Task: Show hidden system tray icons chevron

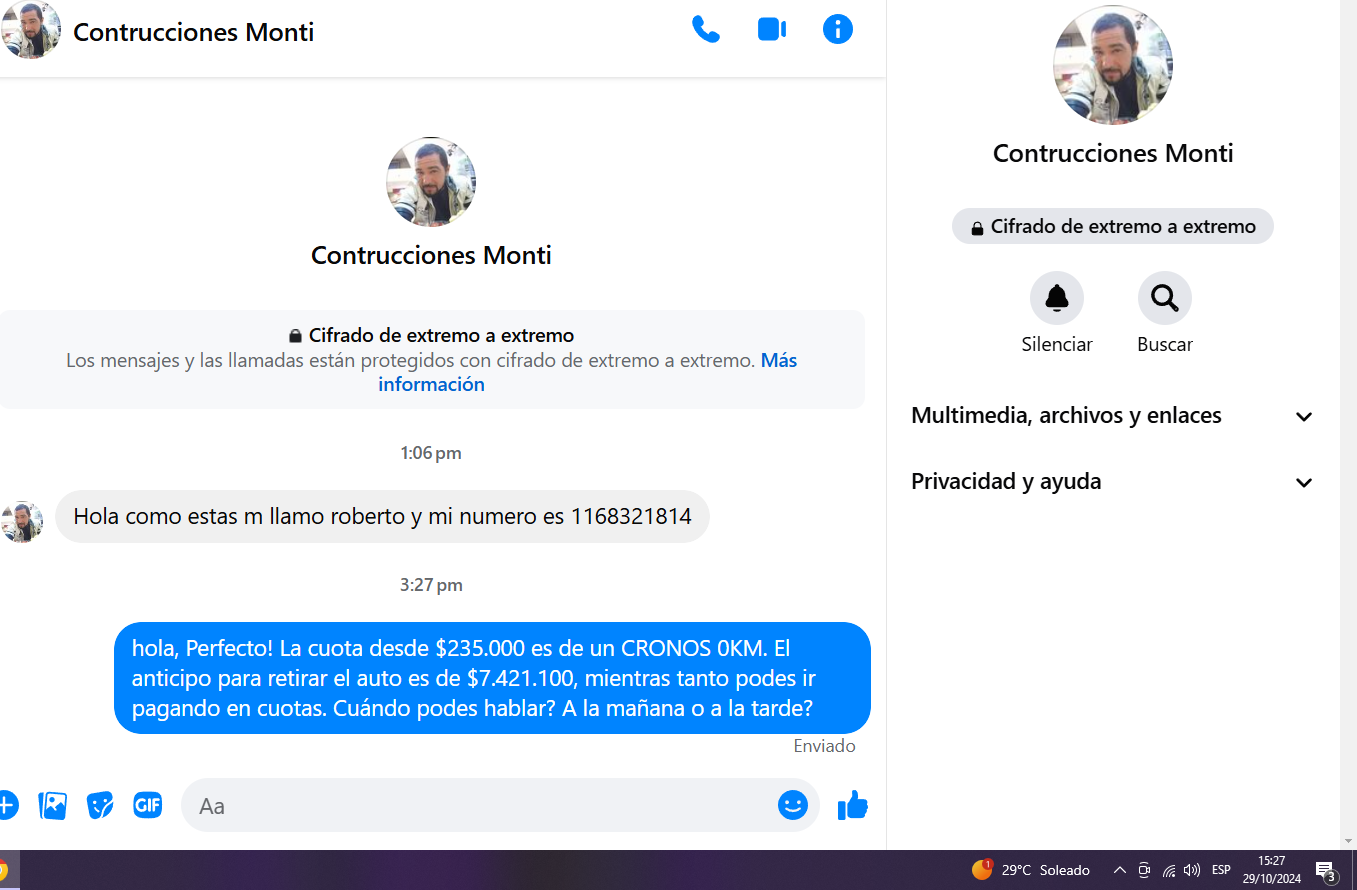Action: [x=1120, y=870]
